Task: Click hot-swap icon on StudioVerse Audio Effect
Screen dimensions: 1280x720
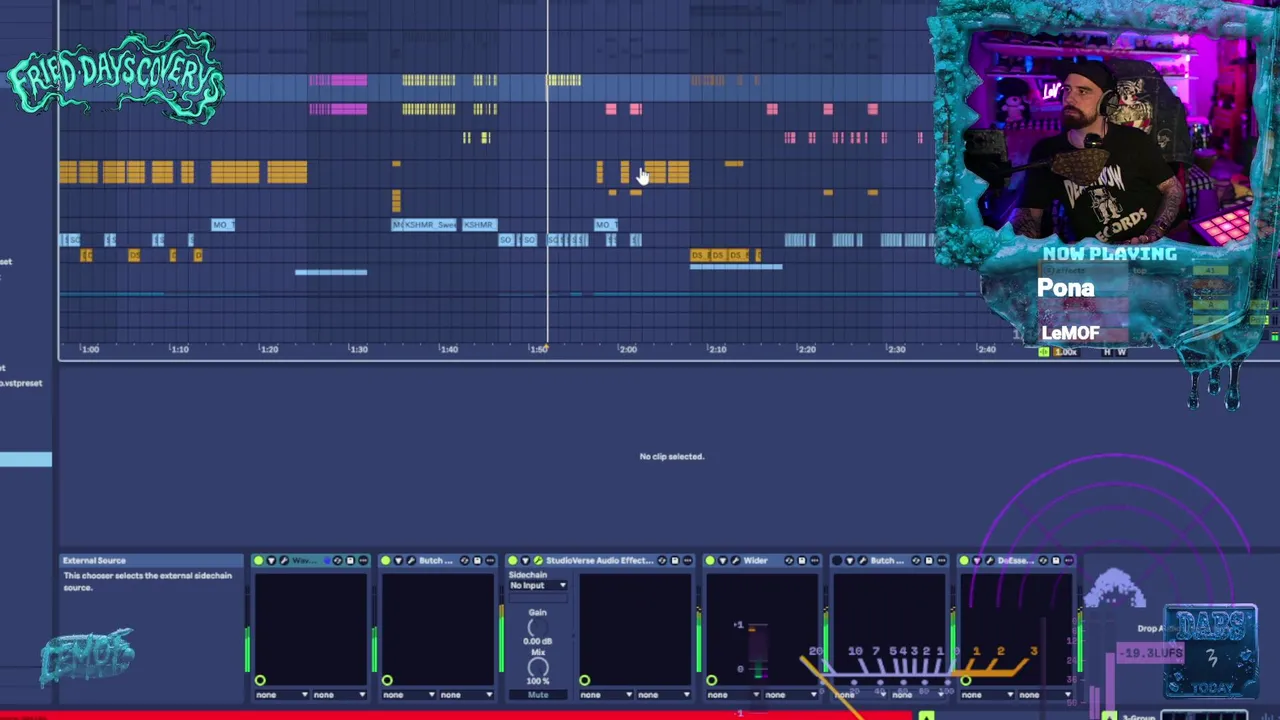Action: point(662,561)
